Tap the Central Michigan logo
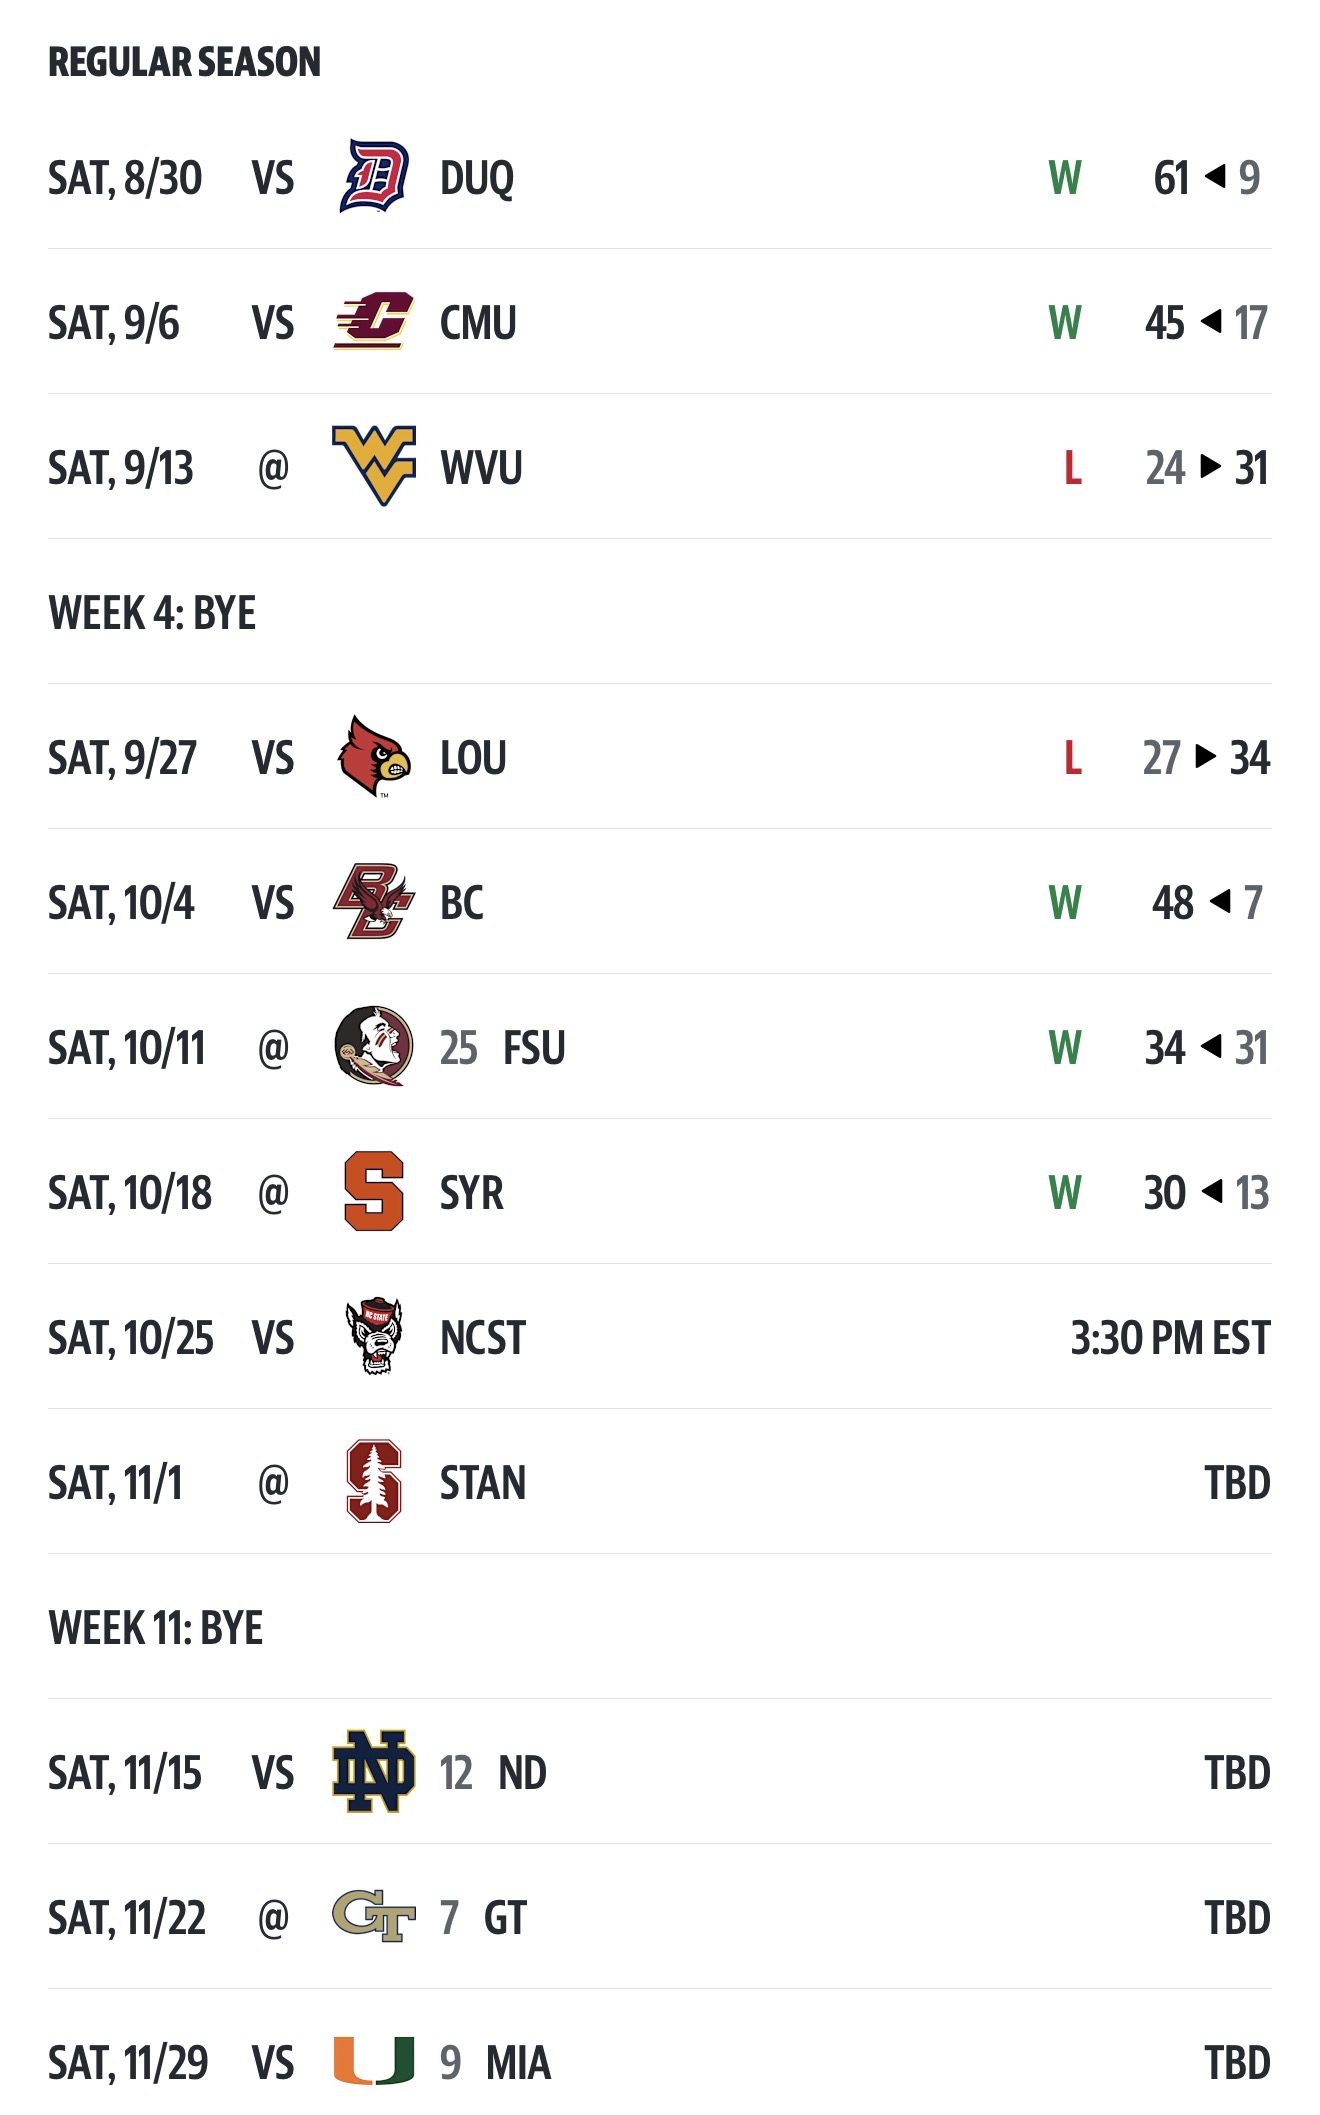1320x2115 pixels. (373, 322)
